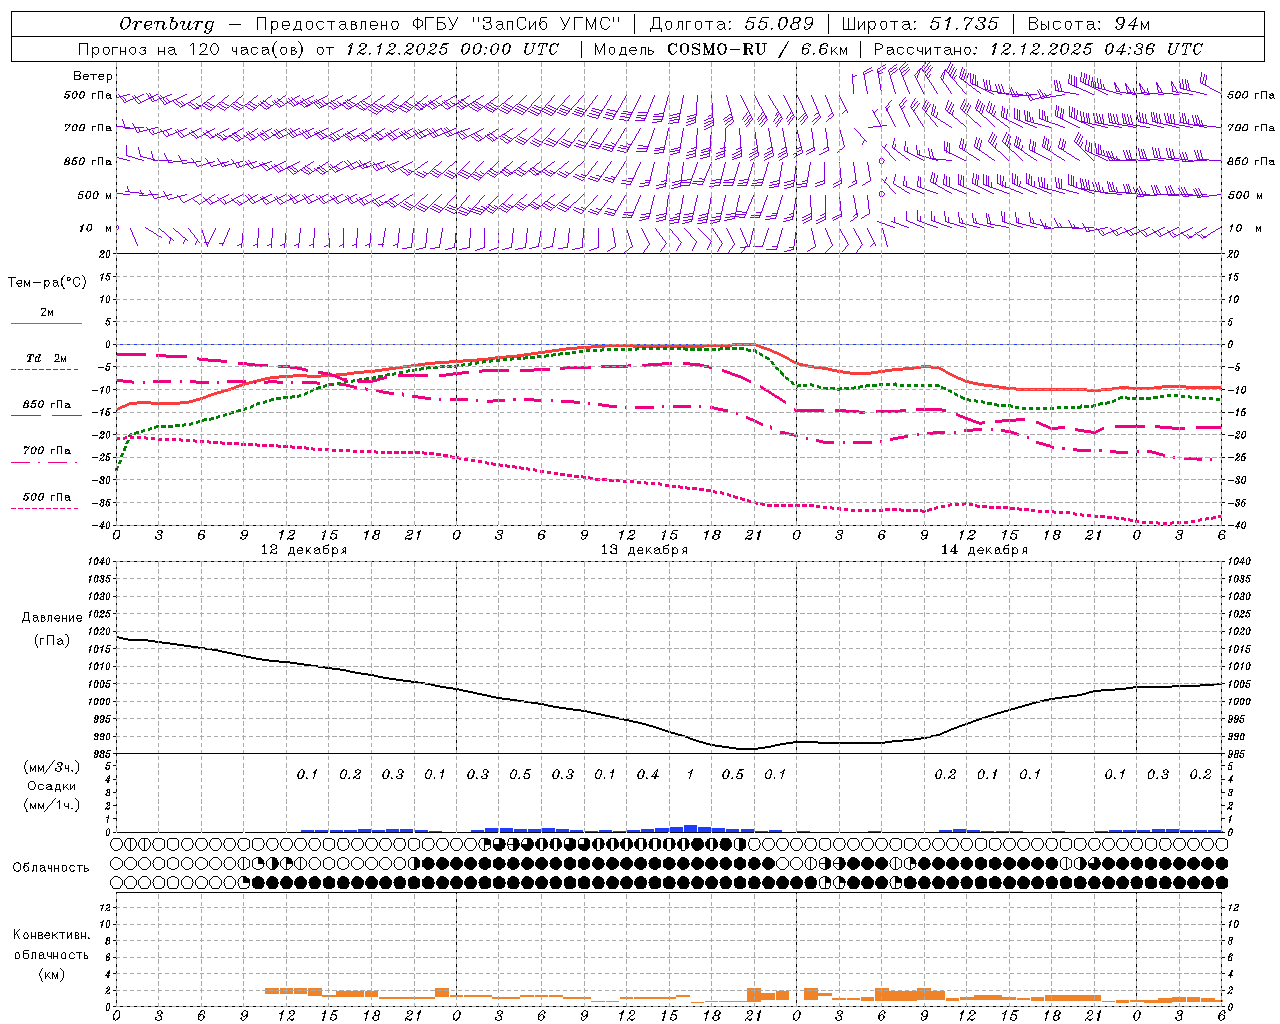The height and width of the screenshot is (1024, 1280).
Task: Click the 'Тем-ра(°C)' temperature label
Action: (47, 283)
